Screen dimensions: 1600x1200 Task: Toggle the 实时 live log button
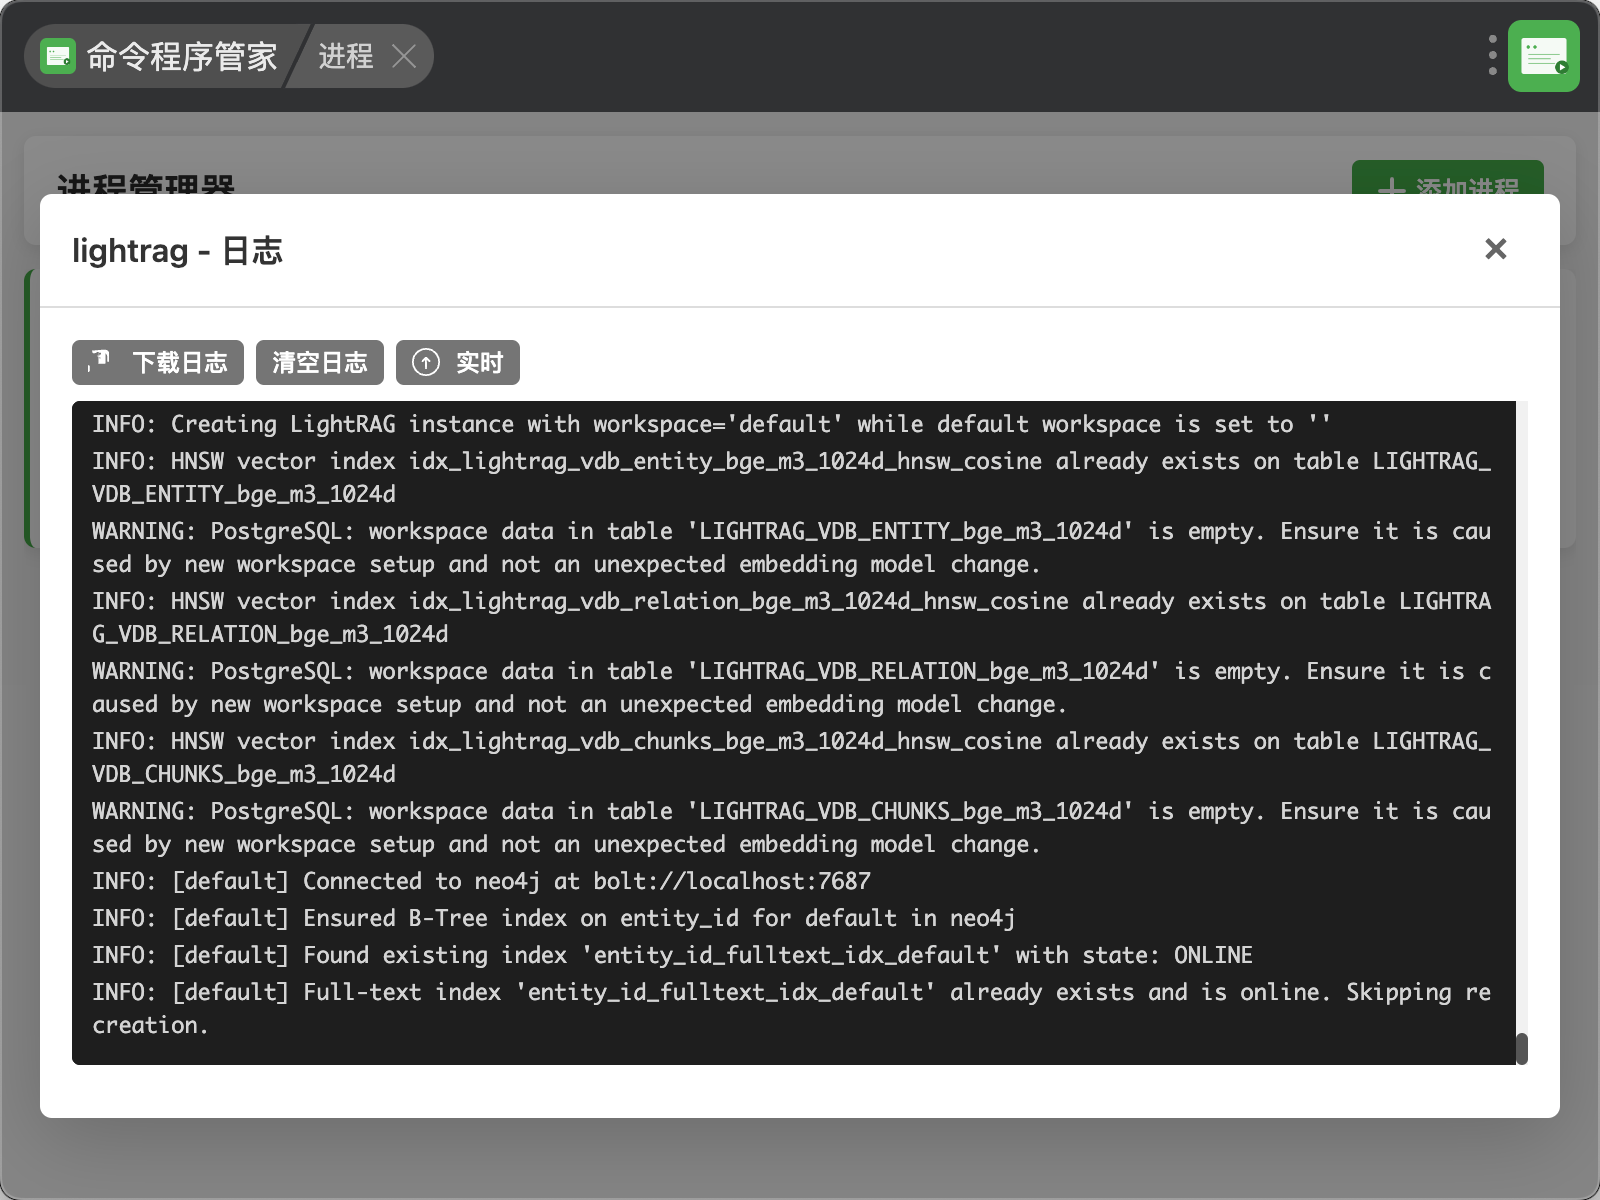coord(458,362)
